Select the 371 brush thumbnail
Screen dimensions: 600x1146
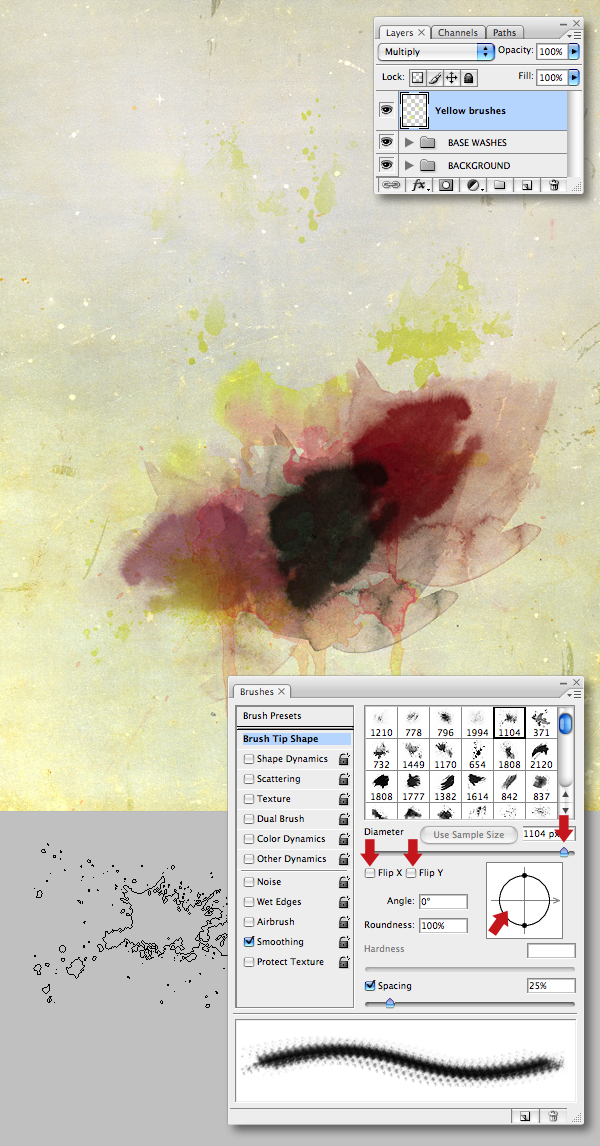[542, 722]
